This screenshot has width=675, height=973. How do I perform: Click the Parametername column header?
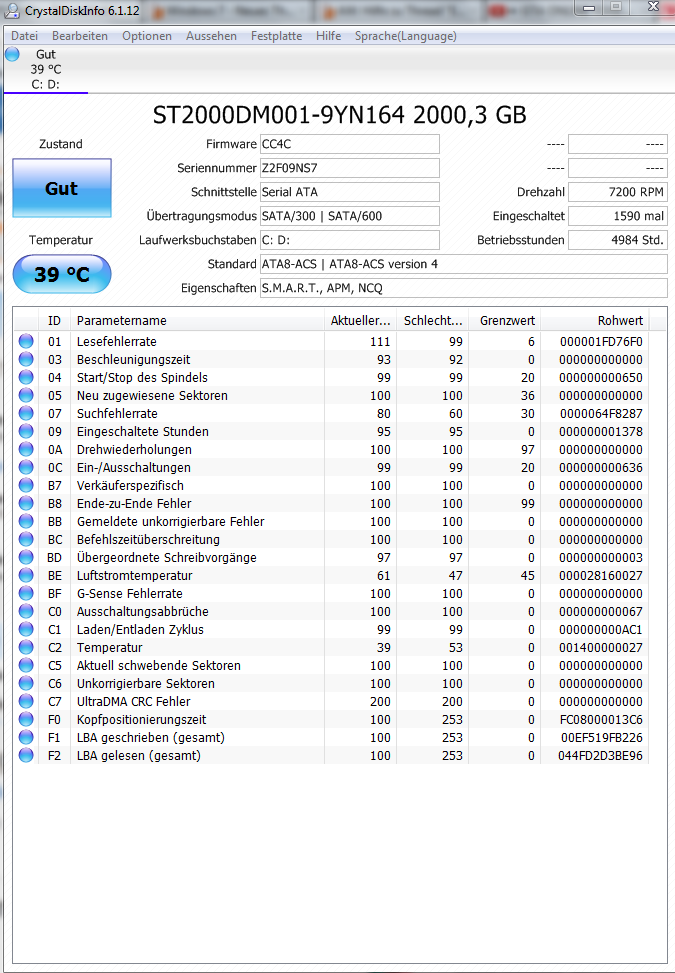coord(197,320)
